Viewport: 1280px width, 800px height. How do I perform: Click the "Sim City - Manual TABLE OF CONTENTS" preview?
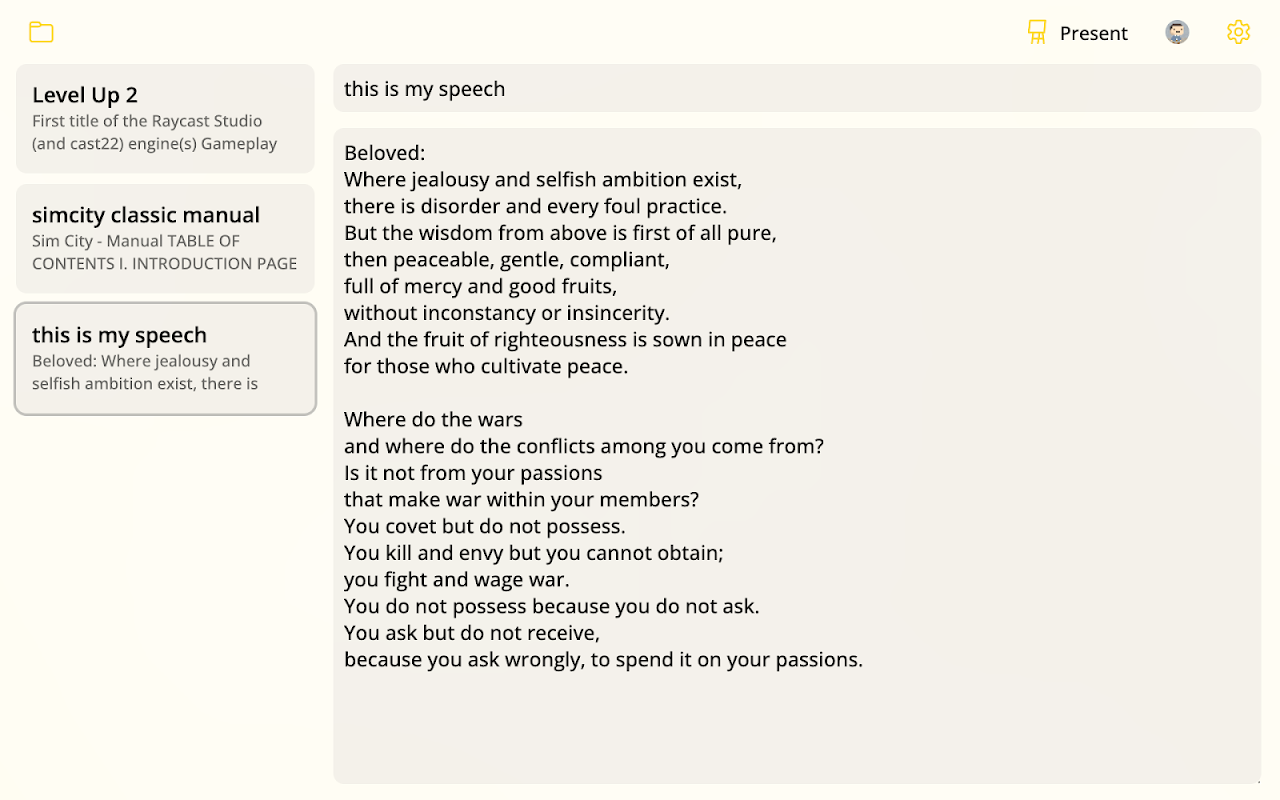164,252
